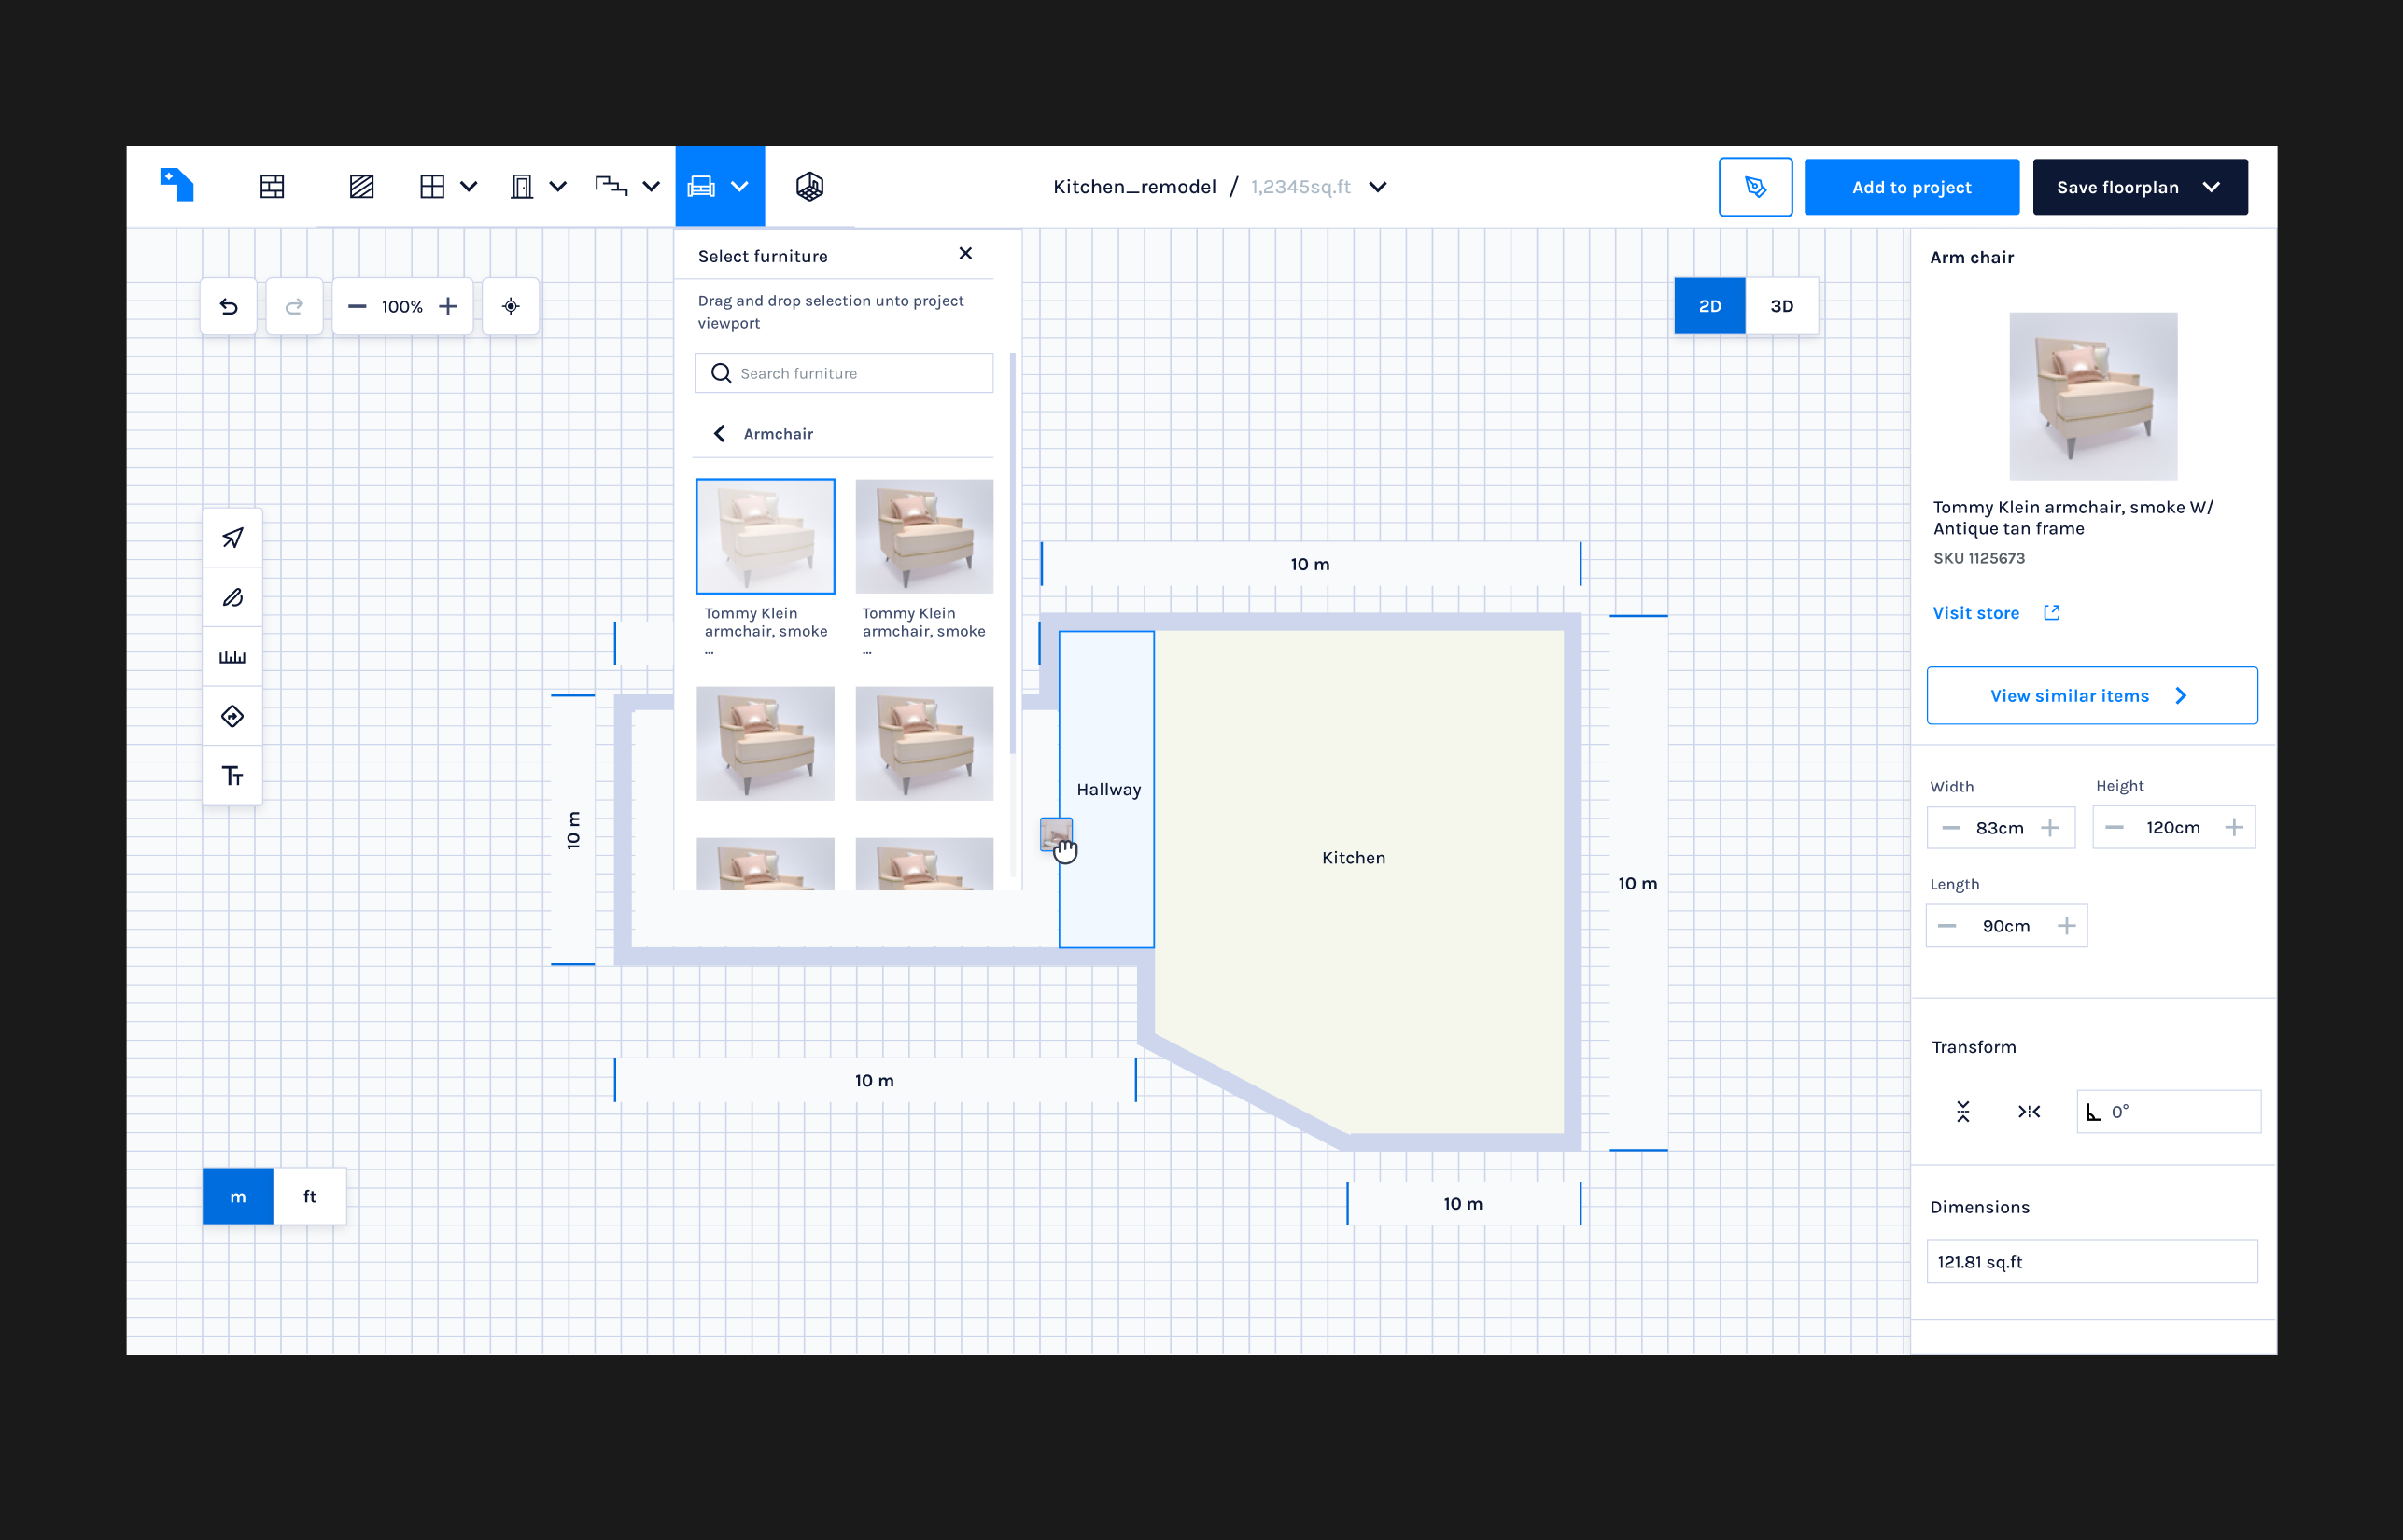Expand the project name chevron dropdown
Viewport: 2403px width, 1540px height.
[1377, 187]
